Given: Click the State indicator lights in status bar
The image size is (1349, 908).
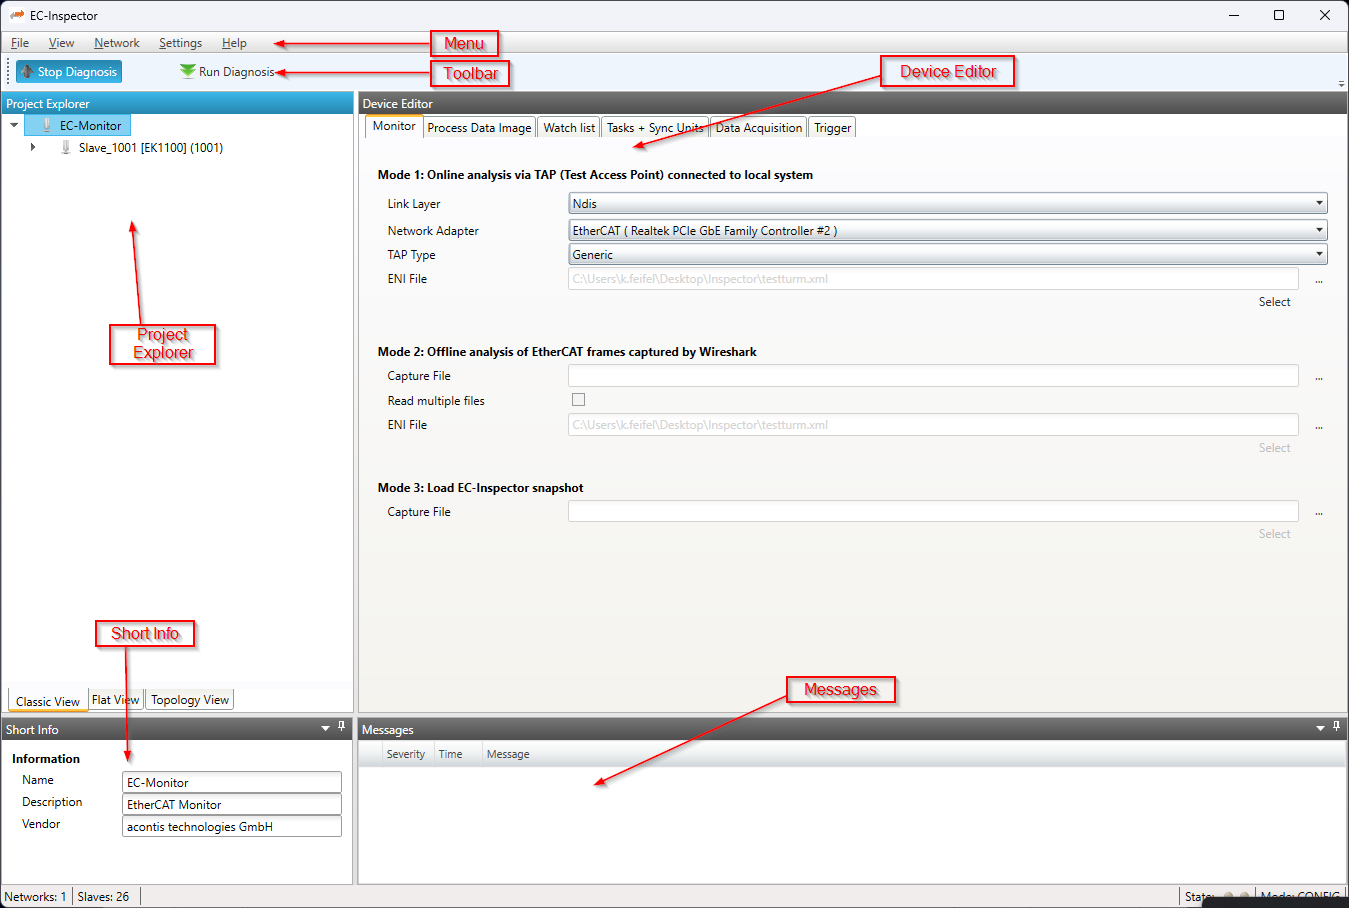Looking at the screenshot, I should pos(1237,896).
